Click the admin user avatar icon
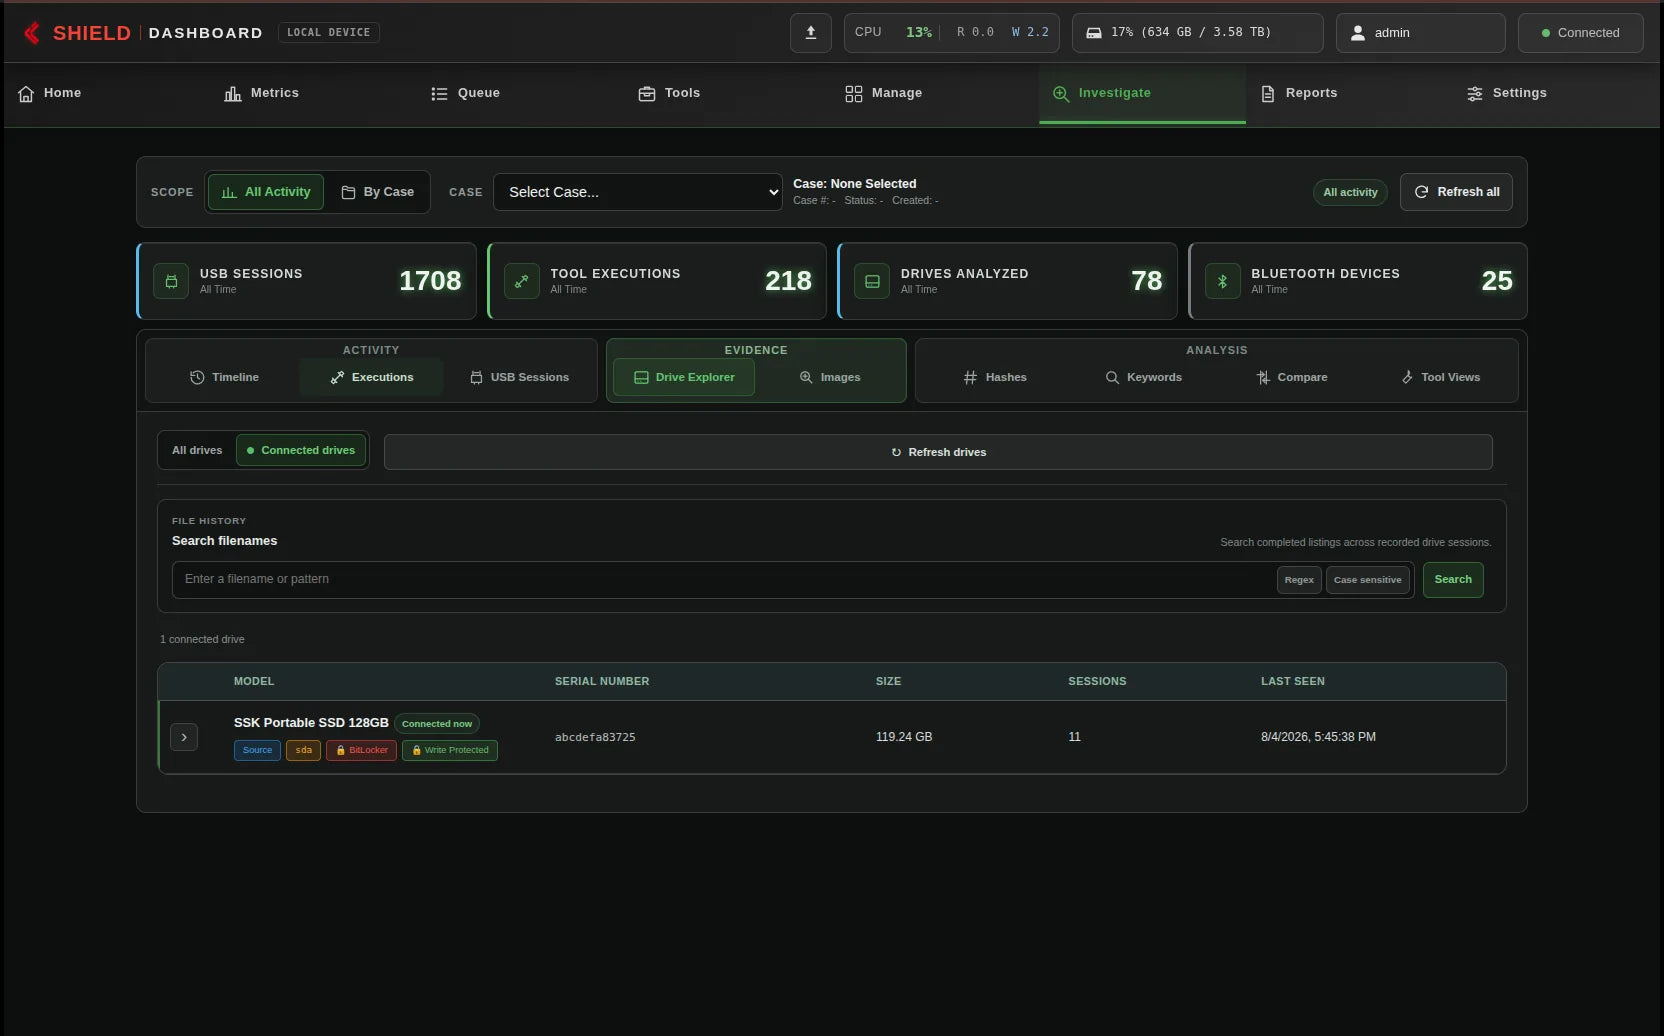The height and width of the screenshot is (1036, 1664). coord(1357,33)
